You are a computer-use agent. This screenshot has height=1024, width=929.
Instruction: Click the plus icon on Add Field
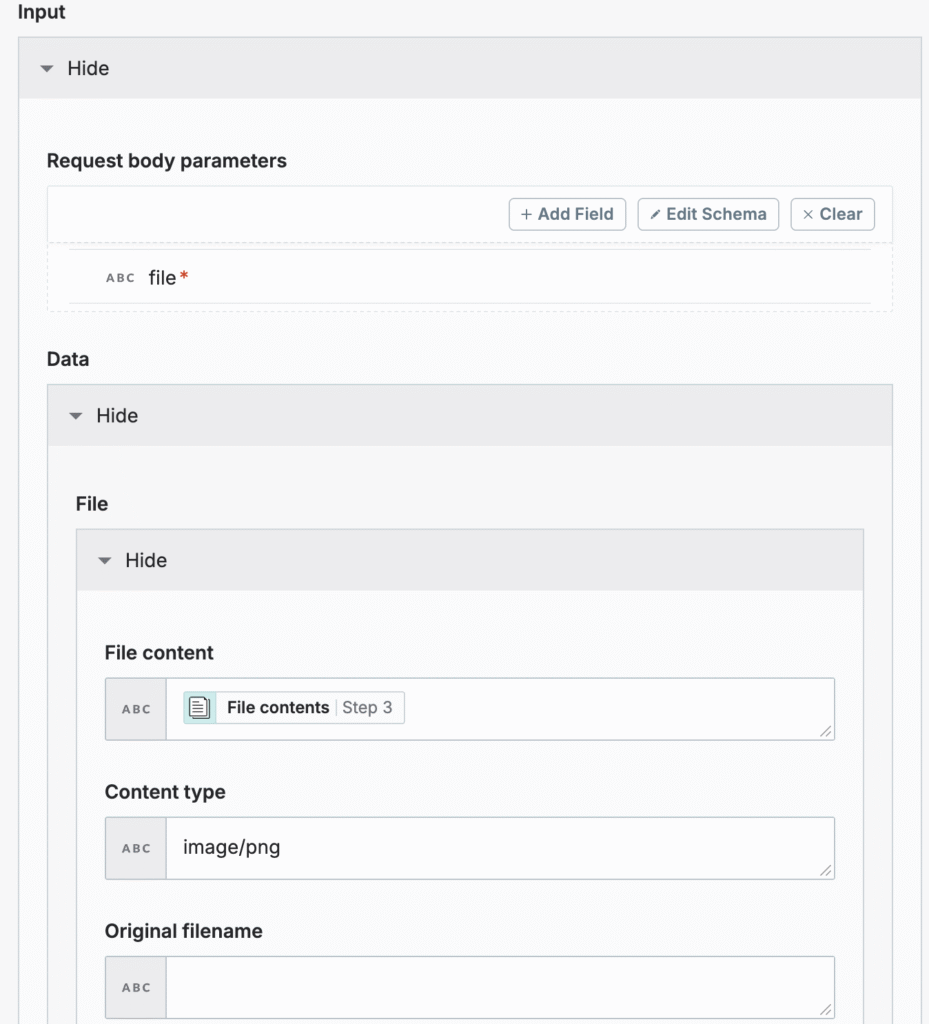pos(526,214)
